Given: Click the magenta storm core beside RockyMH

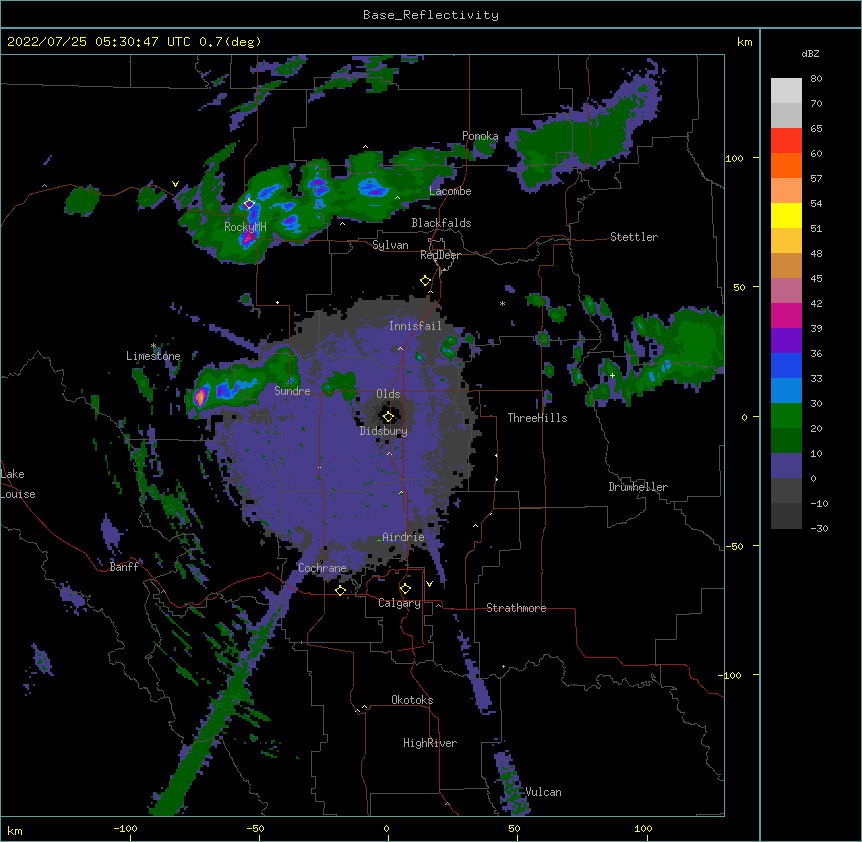Looking at the screenshot, I should click(x=248, y=239).
